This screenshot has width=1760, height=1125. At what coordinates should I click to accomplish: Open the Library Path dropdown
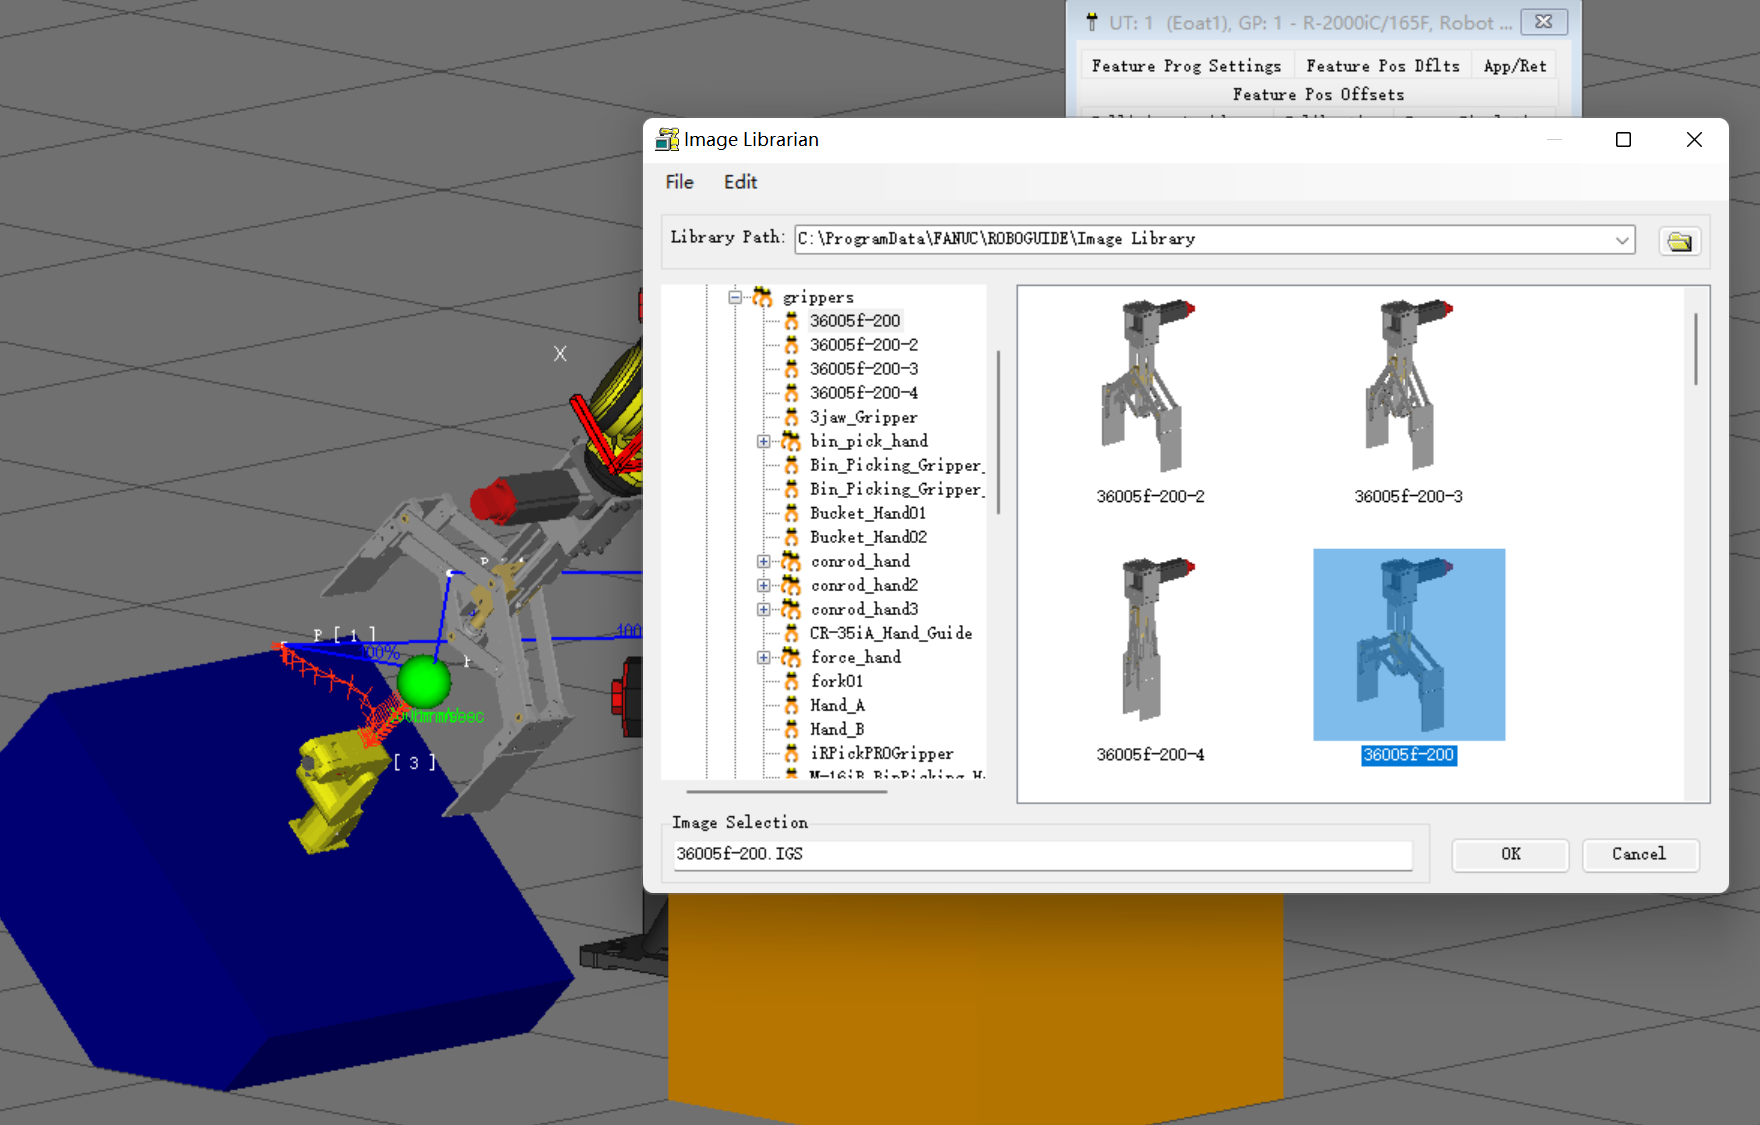(1622, 240)
